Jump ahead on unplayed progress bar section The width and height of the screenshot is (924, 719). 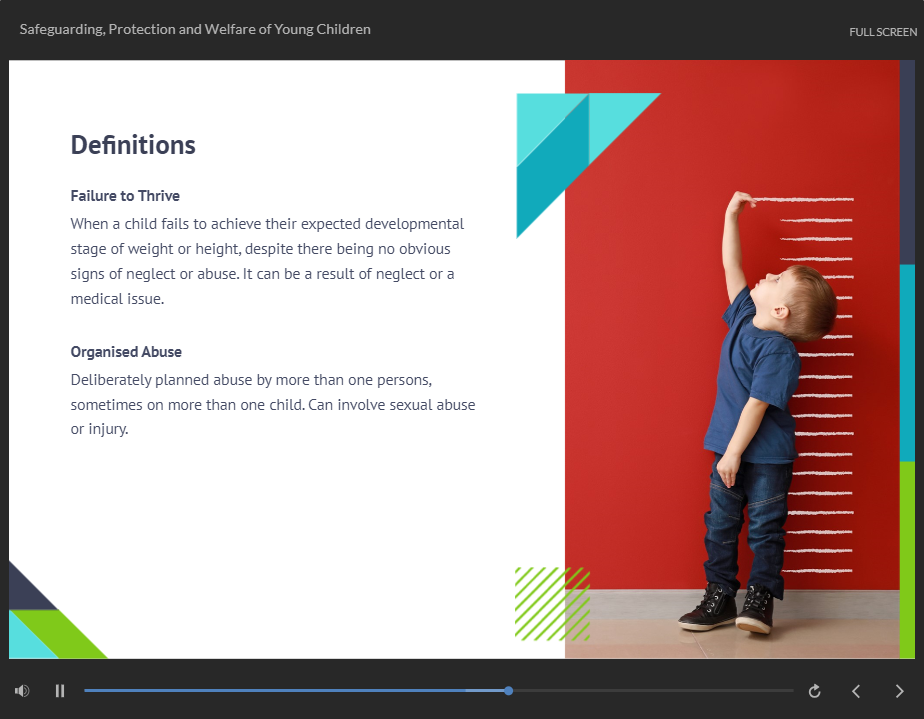point(650,691)
